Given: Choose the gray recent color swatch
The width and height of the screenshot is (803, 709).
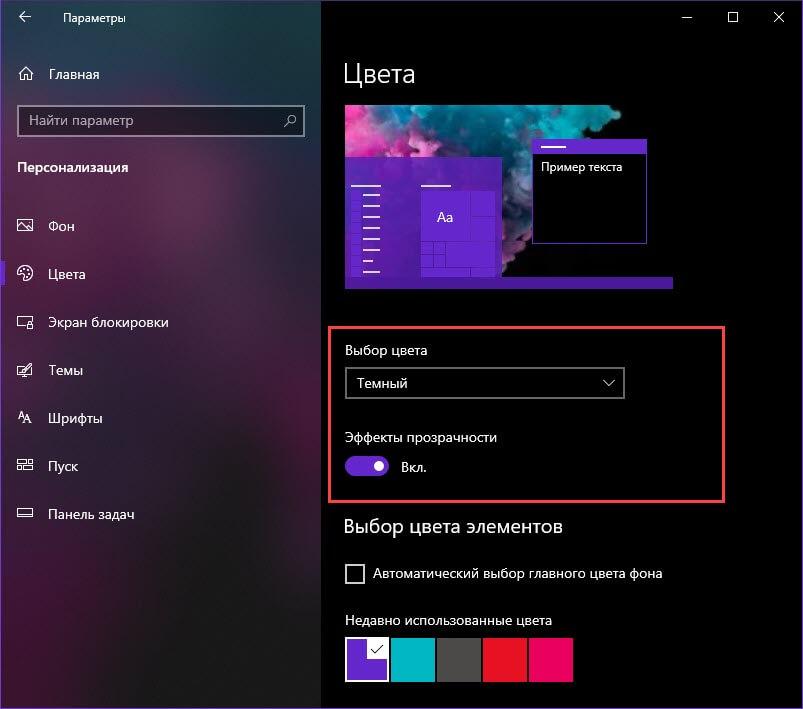Looking at the screenshot, I should pyautogui.click(x=459, y=659).
